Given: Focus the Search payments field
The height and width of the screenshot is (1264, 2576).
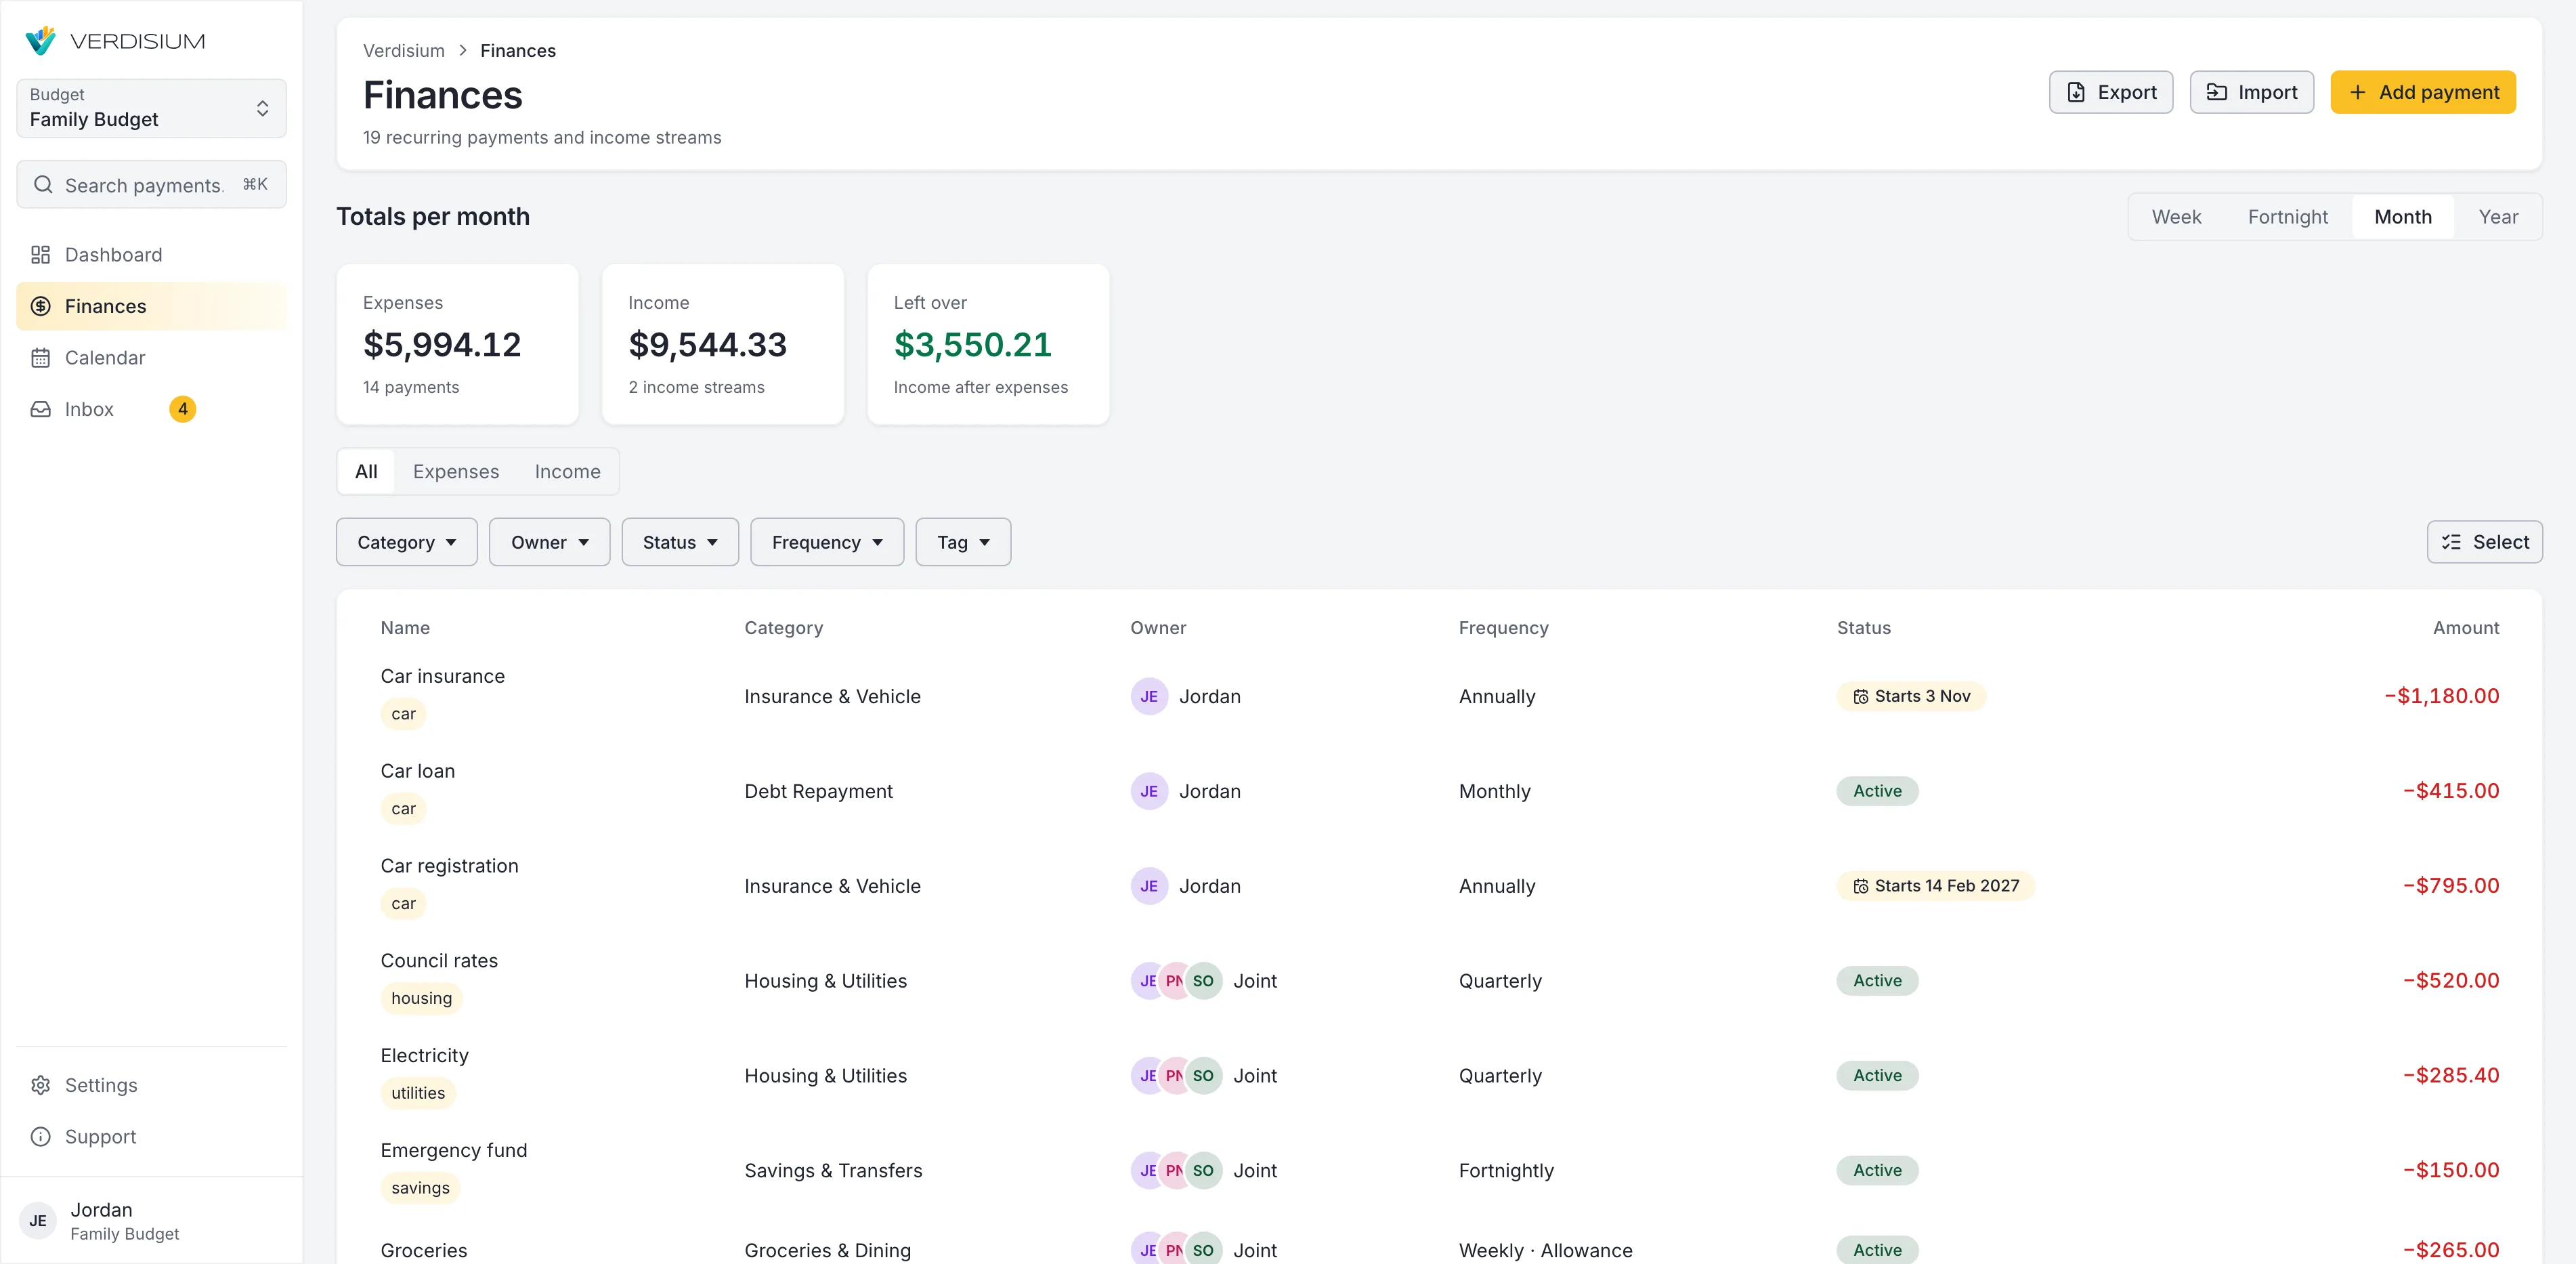Looking at the screenshot, I should tap(151, 185).
